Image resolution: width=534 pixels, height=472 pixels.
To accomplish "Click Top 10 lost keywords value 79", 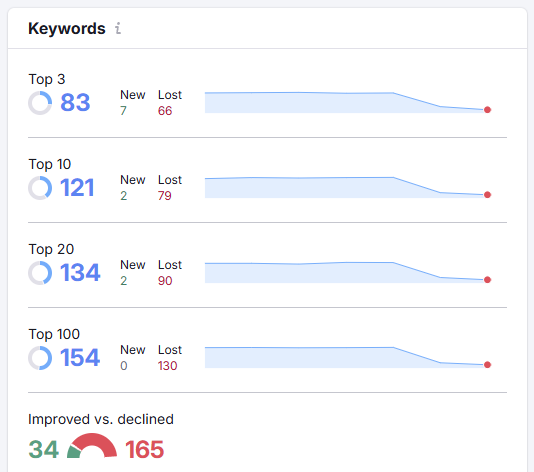I will (164, 196).
